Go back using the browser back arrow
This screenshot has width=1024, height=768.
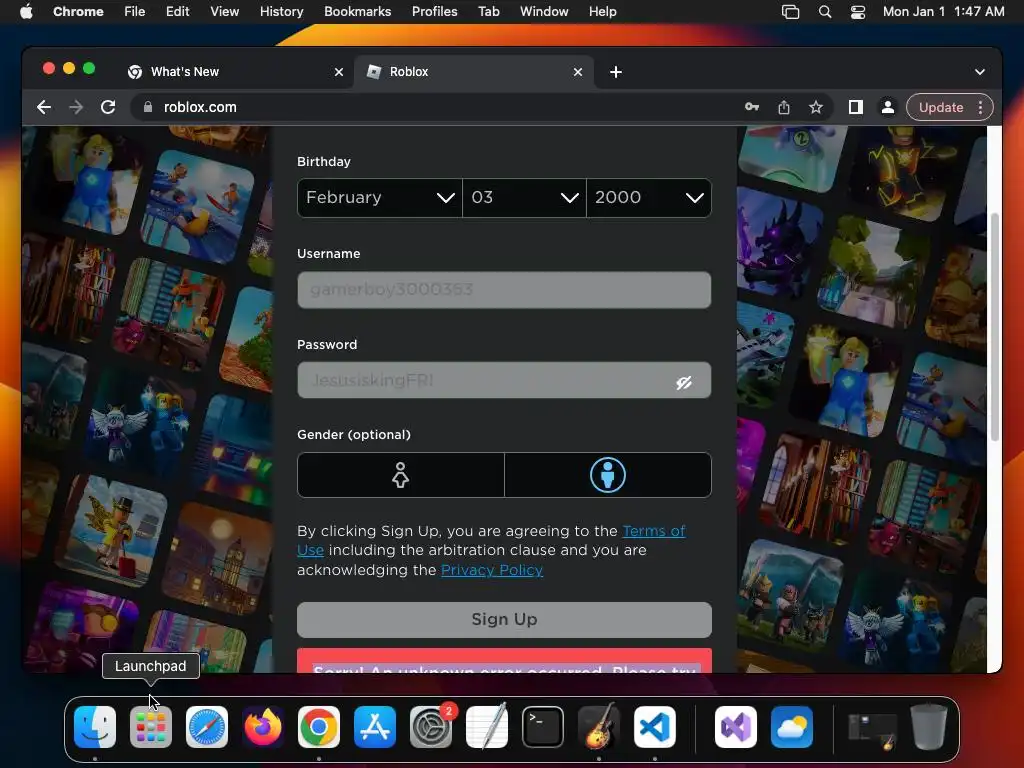[x=44, y=107]
